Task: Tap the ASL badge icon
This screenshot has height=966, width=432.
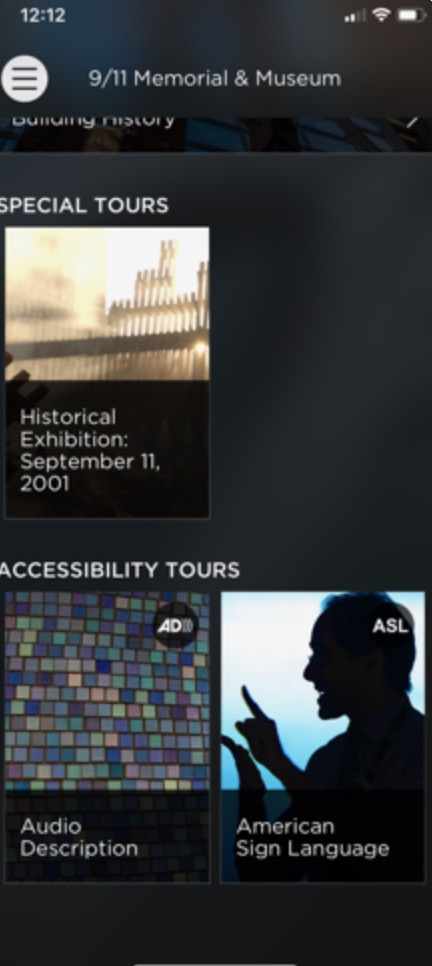Action: click(391, 626)
